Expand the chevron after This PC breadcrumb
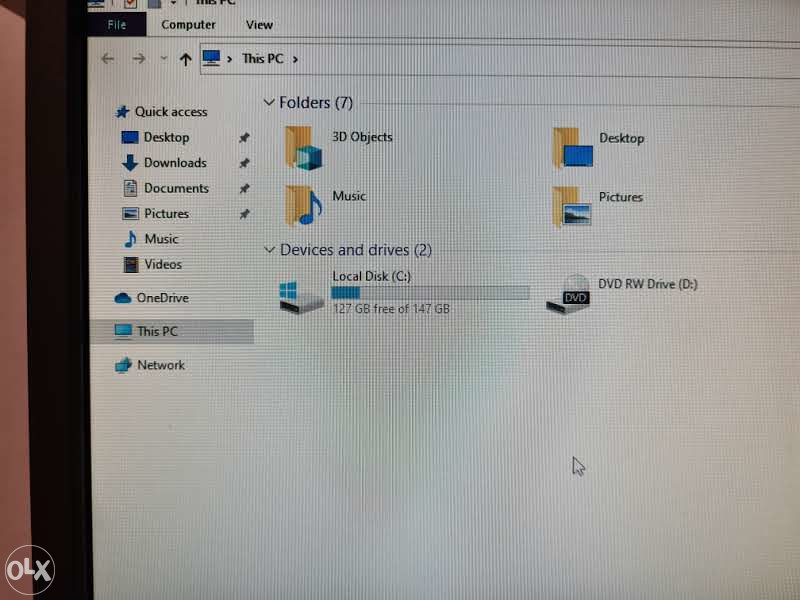This screenshot has height=600, width=800. (x=295, y=59)
